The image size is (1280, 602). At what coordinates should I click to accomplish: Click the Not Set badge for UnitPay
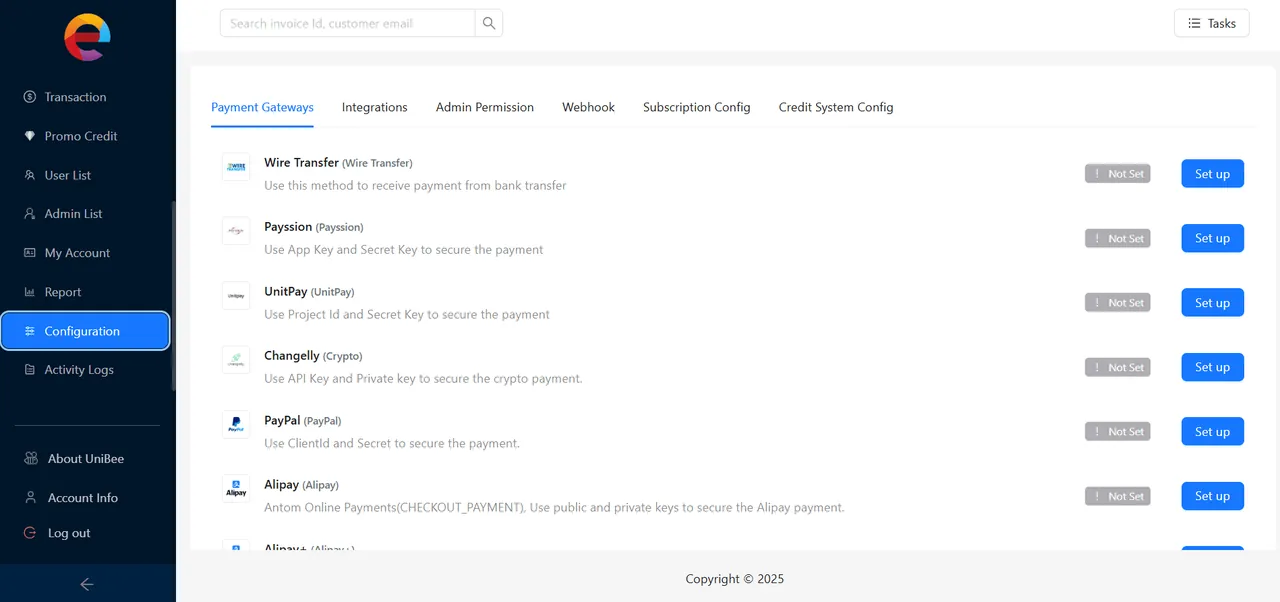click(1118, 303)
